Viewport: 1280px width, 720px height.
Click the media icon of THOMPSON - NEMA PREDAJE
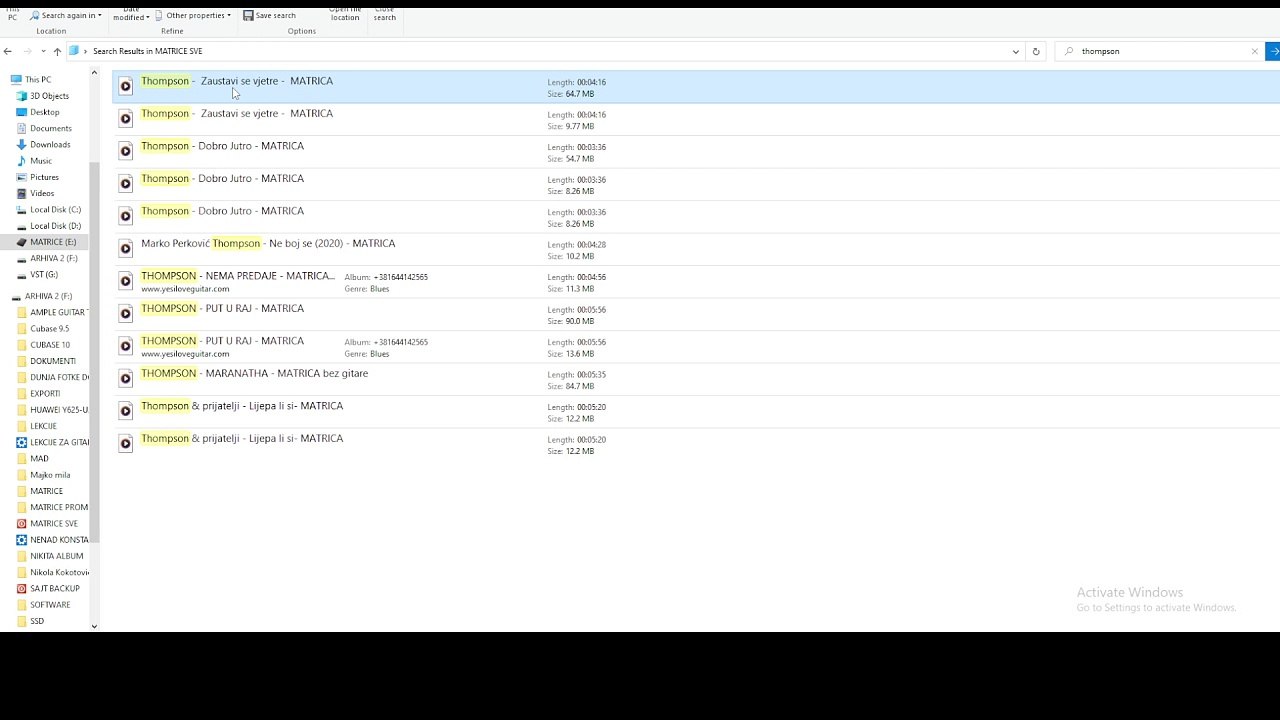tap(125, 281)
